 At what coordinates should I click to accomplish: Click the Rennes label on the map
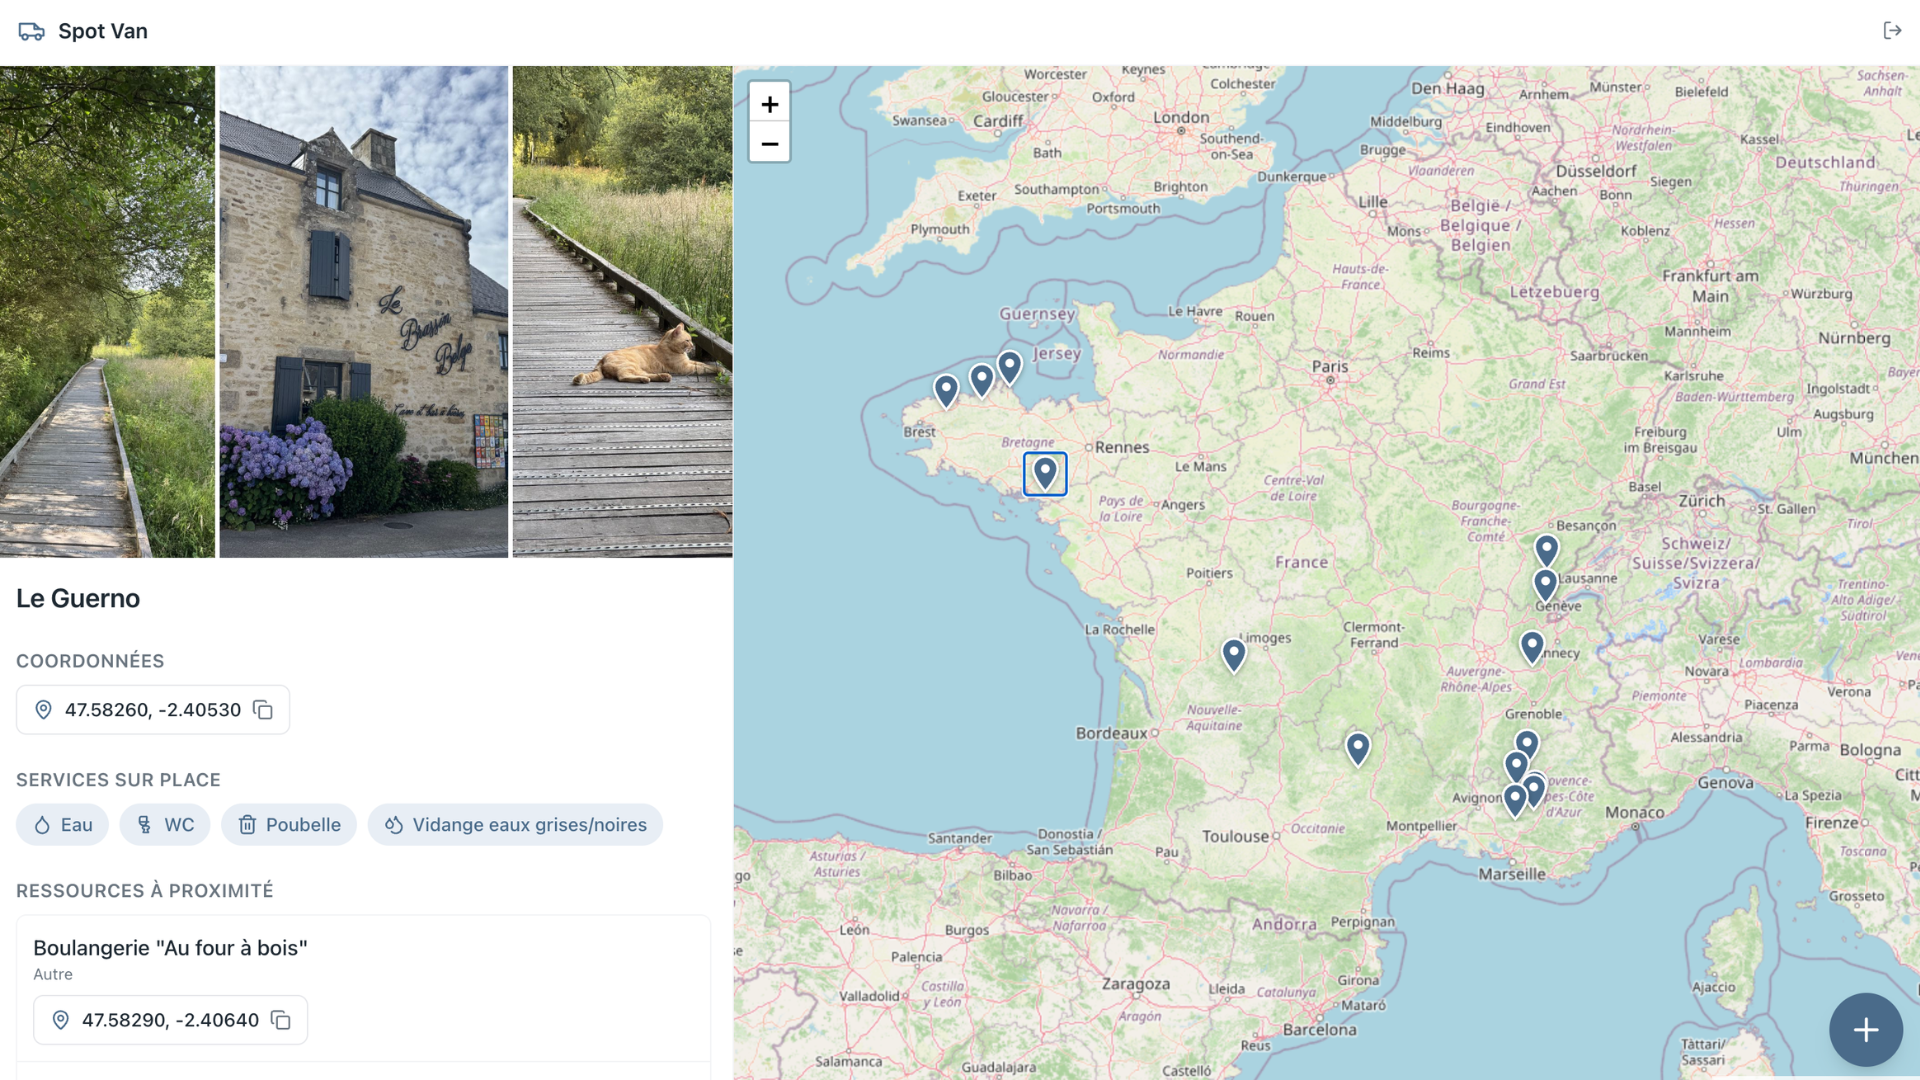pyautogui.click(x=1122, y=447)
